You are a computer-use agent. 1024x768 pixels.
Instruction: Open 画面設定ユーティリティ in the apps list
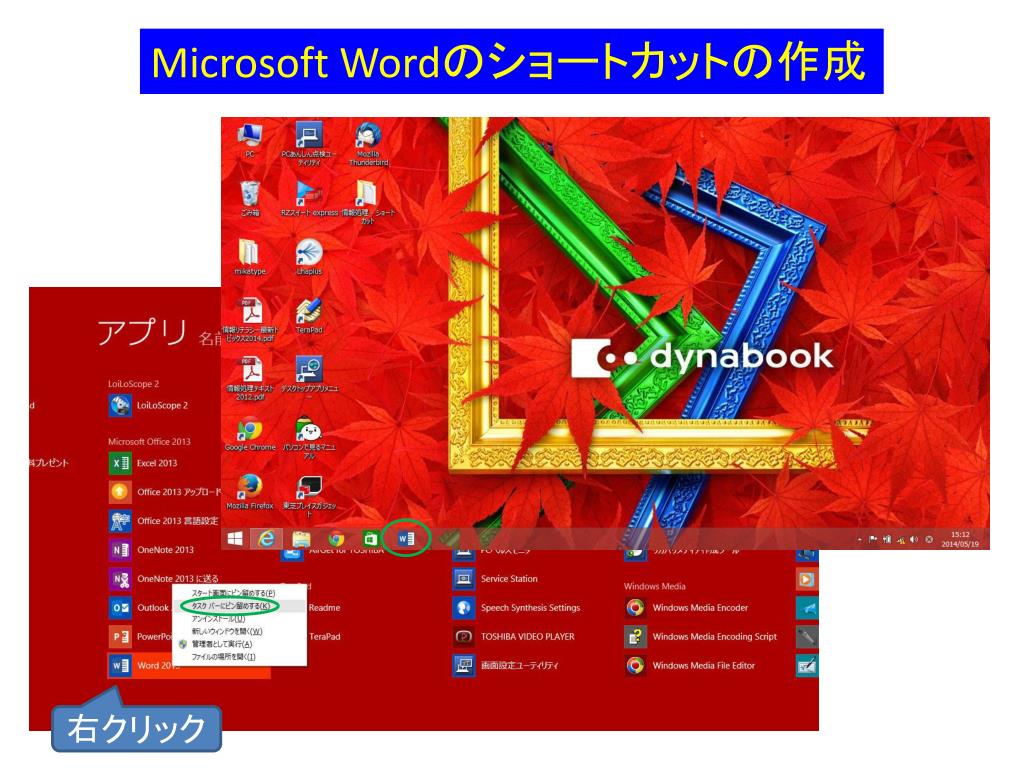click(x=506, y=665)
